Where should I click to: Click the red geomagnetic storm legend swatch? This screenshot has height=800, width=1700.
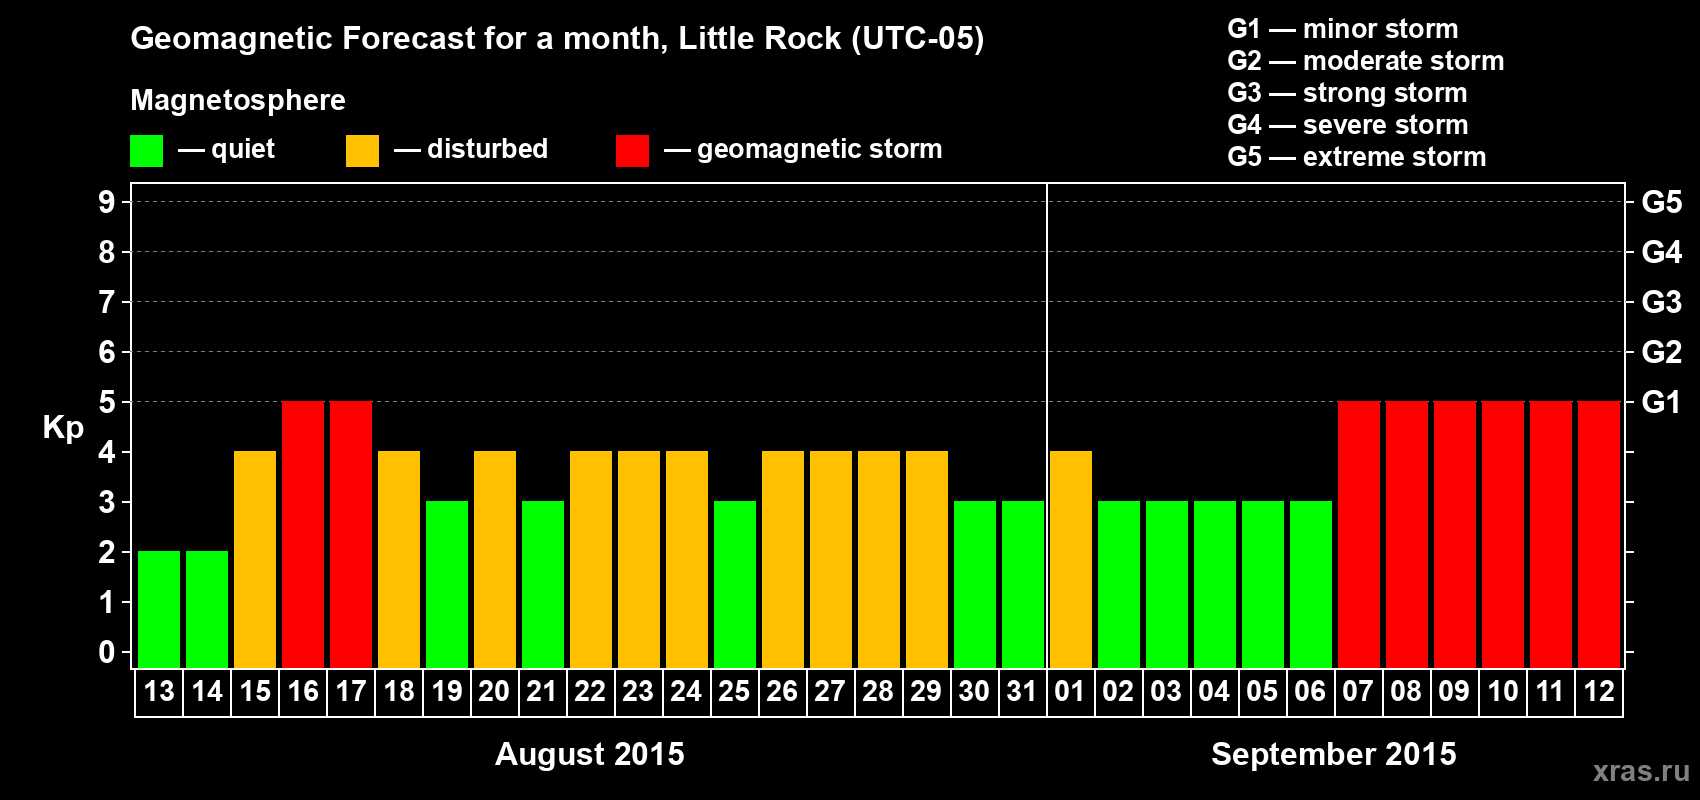pyautogui.click(x=632, y=151)
